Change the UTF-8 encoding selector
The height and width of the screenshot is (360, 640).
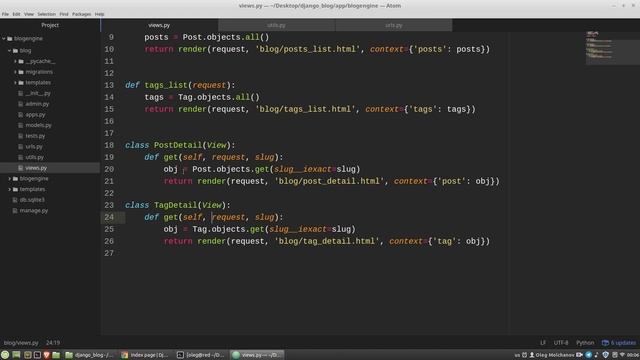(561, 343)
